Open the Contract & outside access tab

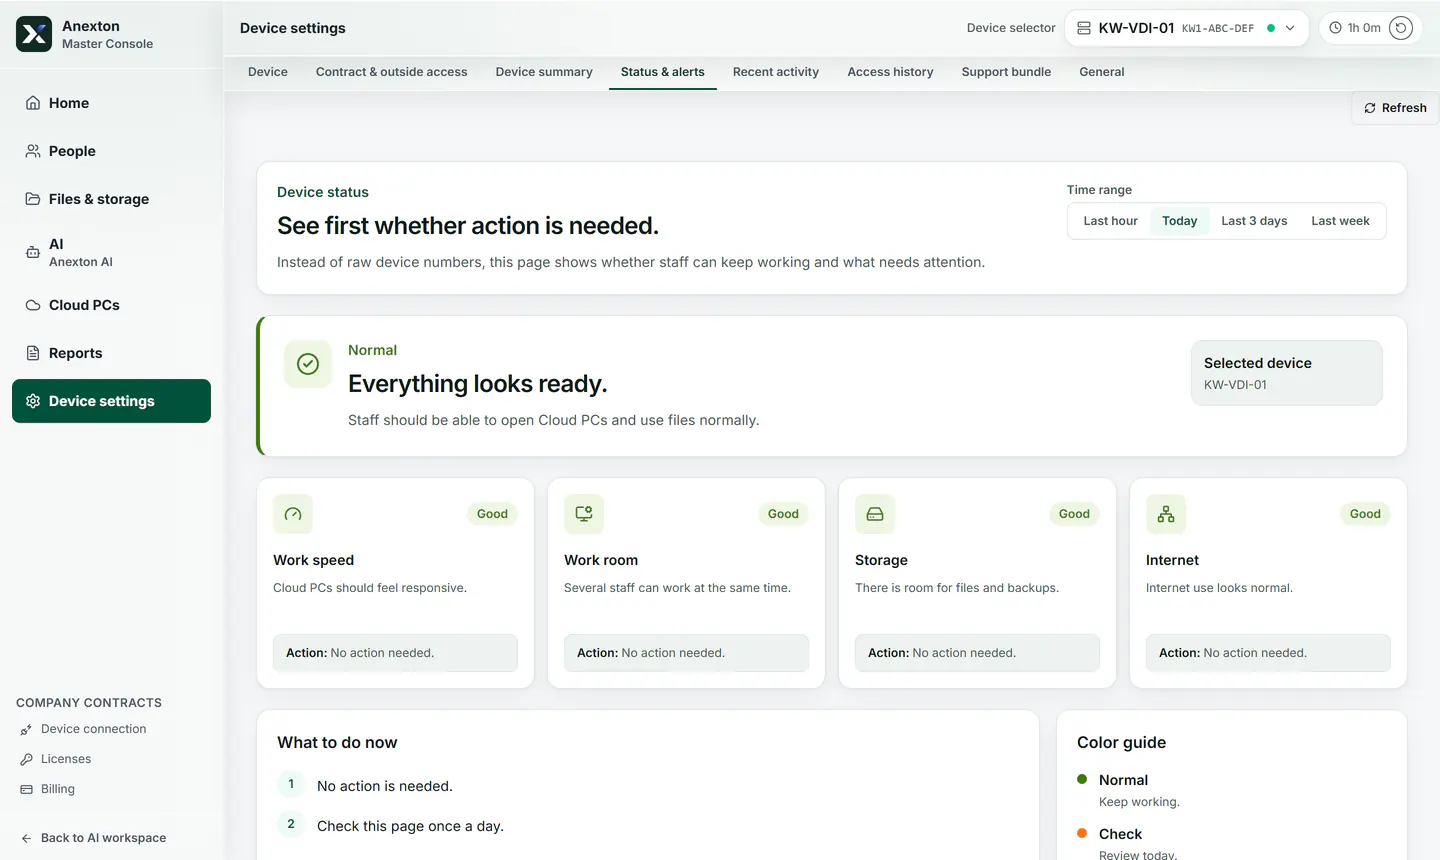coord(392,72)
